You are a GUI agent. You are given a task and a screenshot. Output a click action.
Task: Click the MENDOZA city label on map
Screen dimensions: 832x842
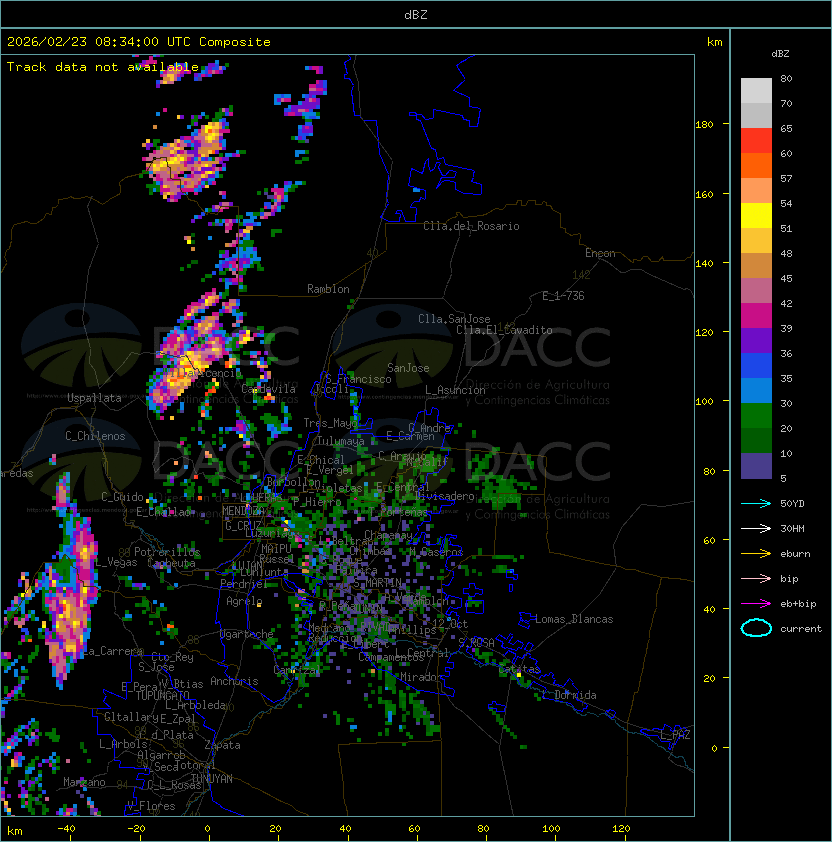point(244,511)
